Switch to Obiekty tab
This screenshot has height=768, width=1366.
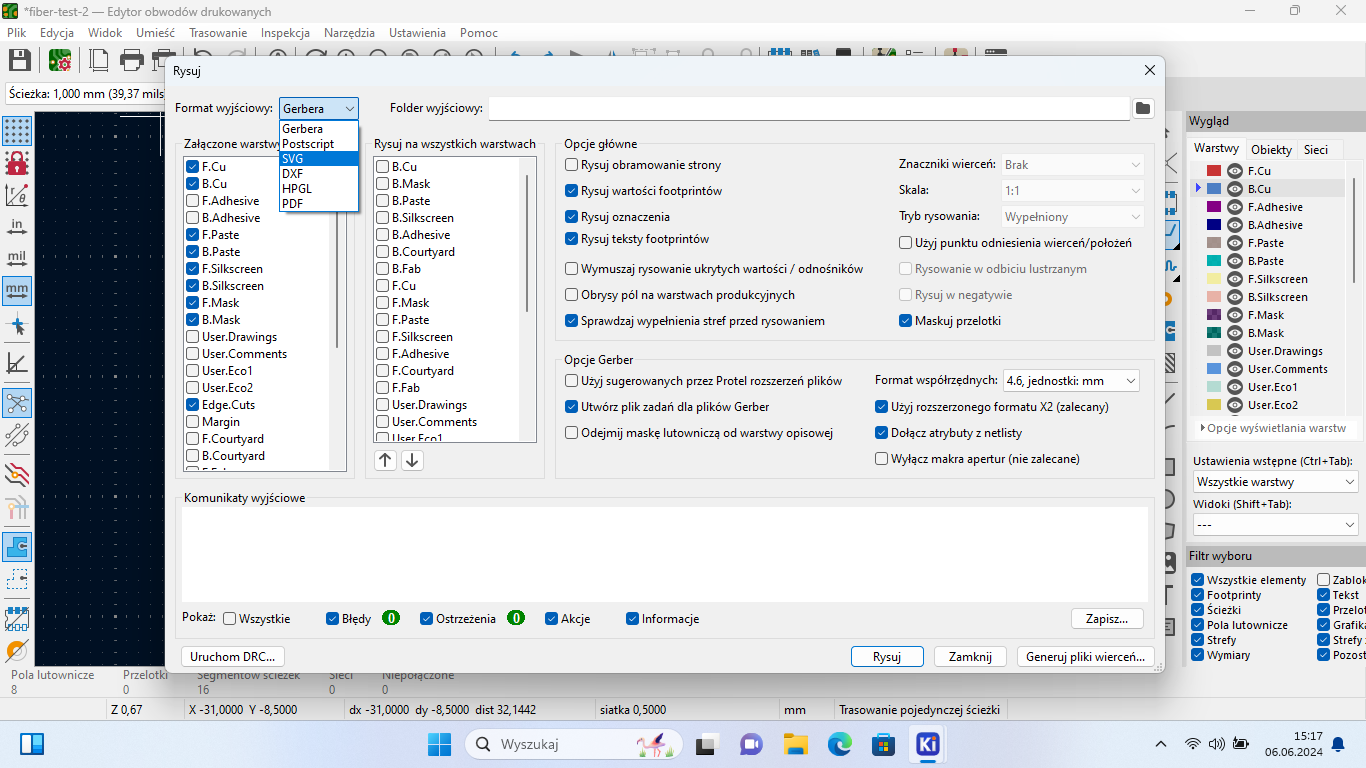pos(1272,150)
